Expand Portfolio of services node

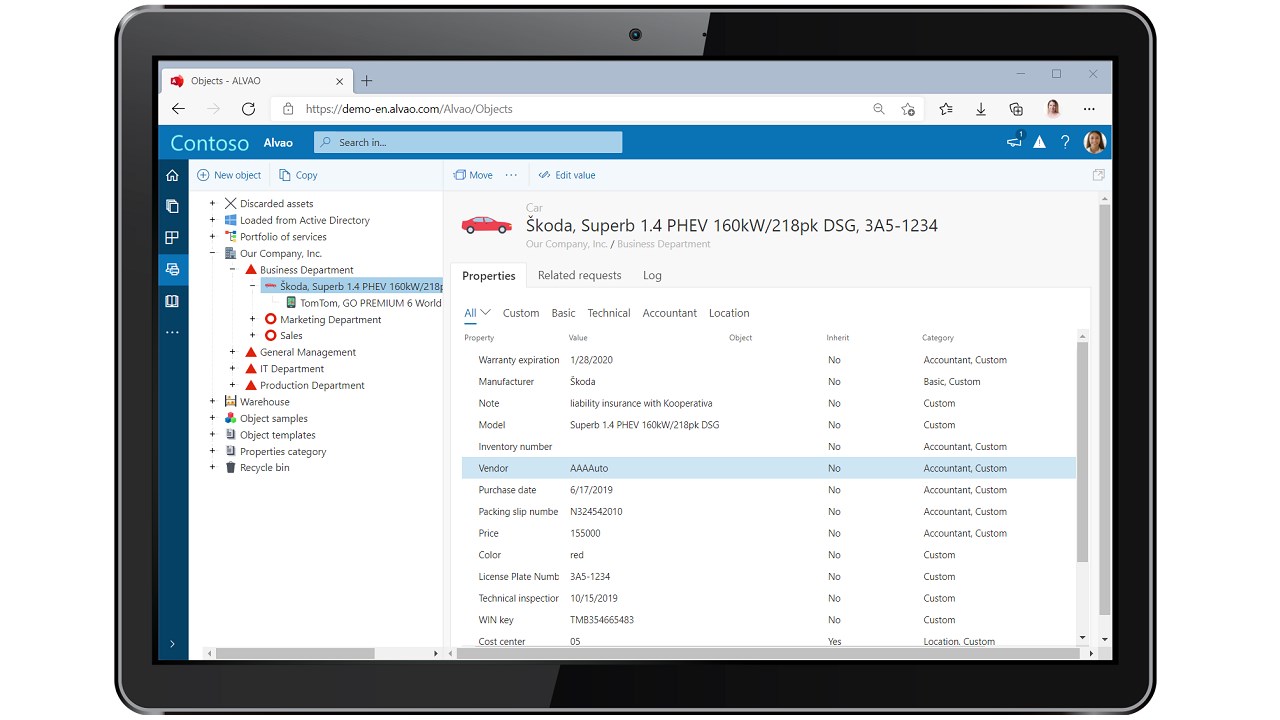(212, 237)
